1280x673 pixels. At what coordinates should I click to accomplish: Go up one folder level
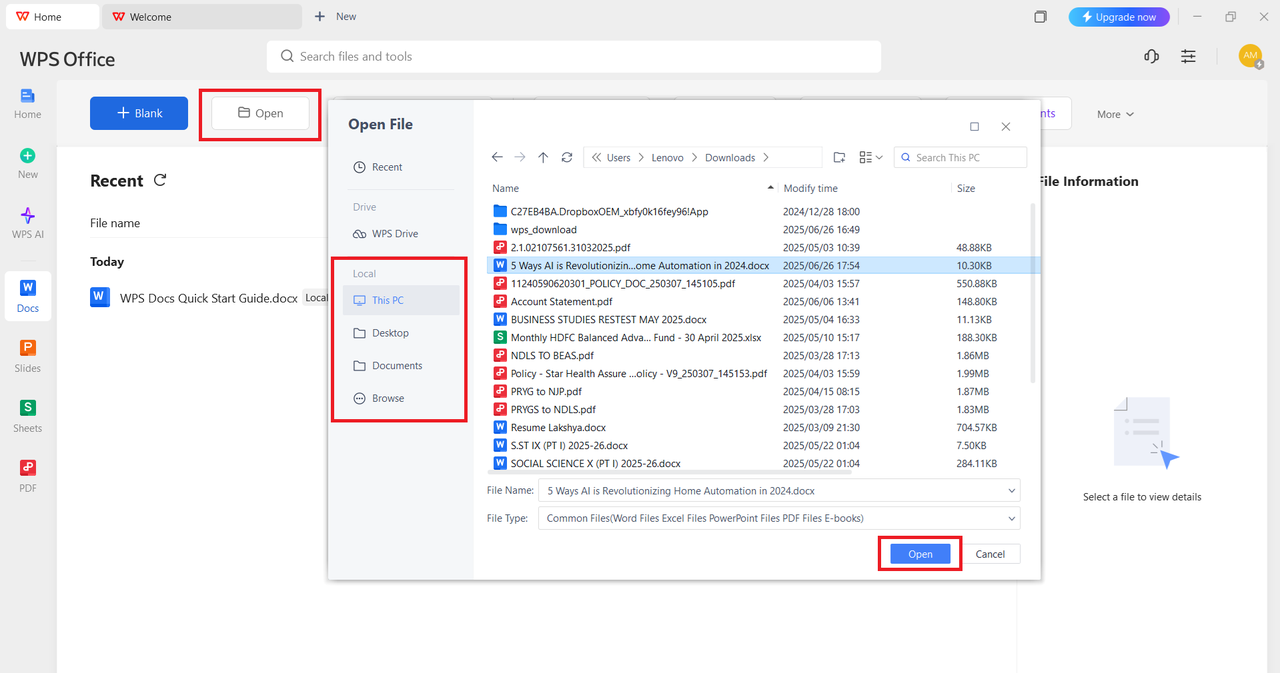543,157
